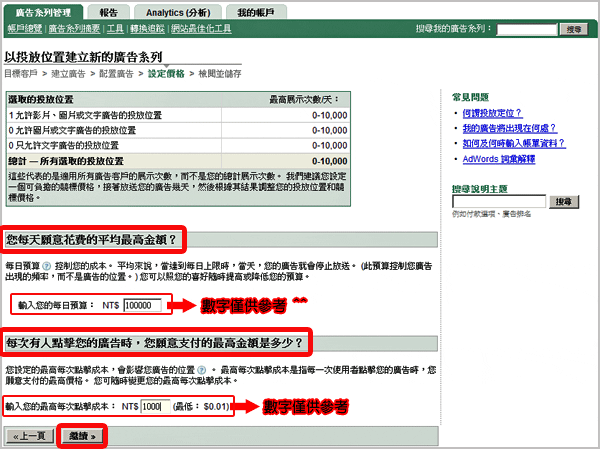
Task: Click the 繼續 » continue button
Action: [x=82, y=436]
